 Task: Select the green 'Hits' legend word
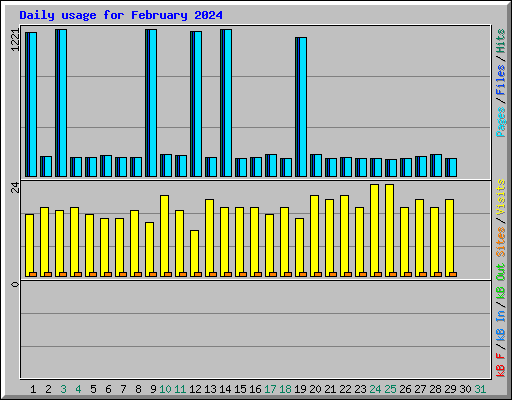pyautogui.click(x=500, y=41)
